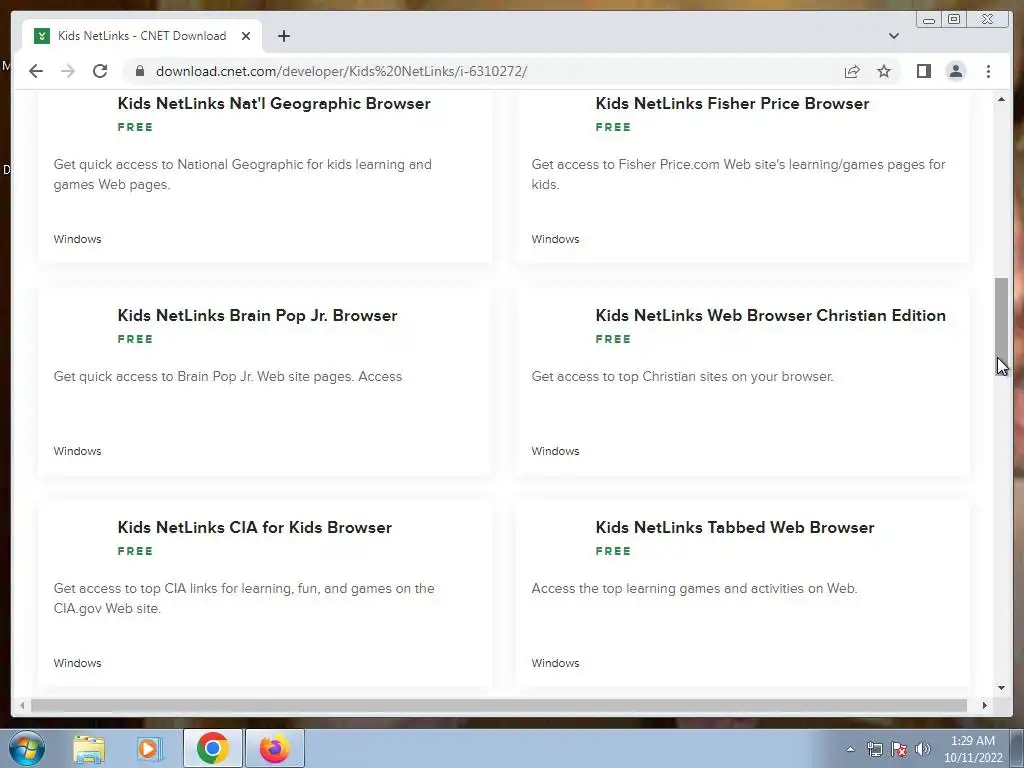Show hidden system tray icons
Viewport: 1024px width, 768px height.
click(850, 749)
